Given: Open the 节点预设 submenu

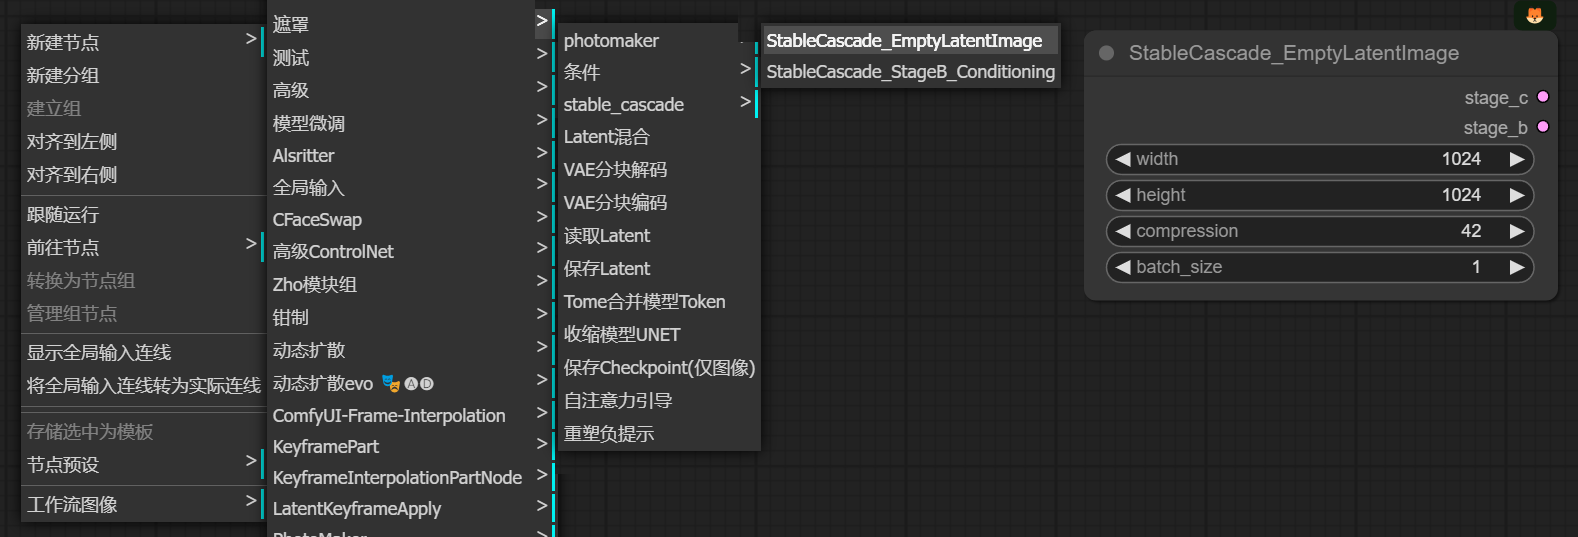Looking at the screenshot, I should tap(142, 464).
